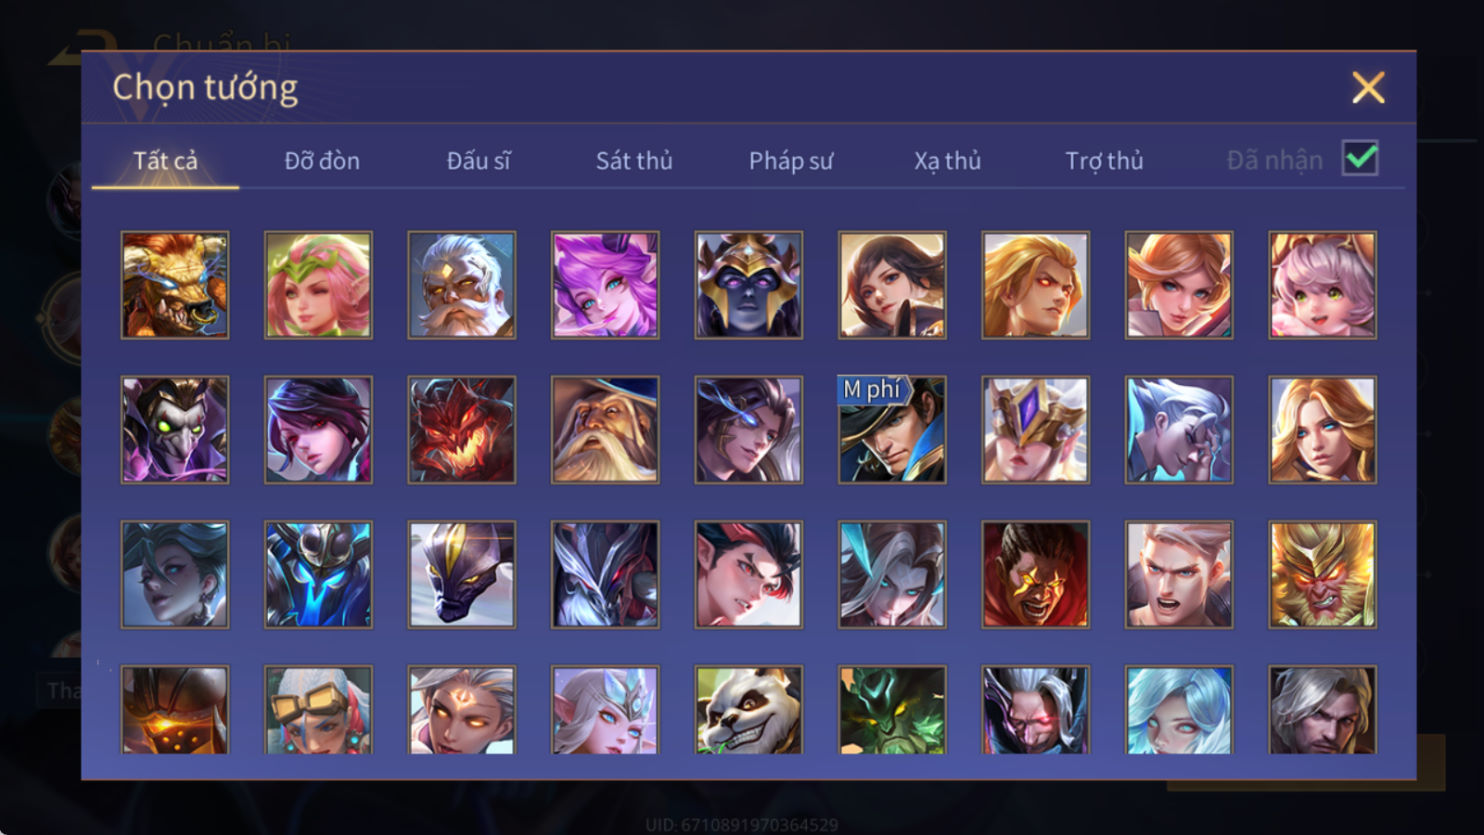The height and width of the screenshot is (835, 1484).
Task: Open the 'Trợ thủ' tab
Action: click(1104, 160)
